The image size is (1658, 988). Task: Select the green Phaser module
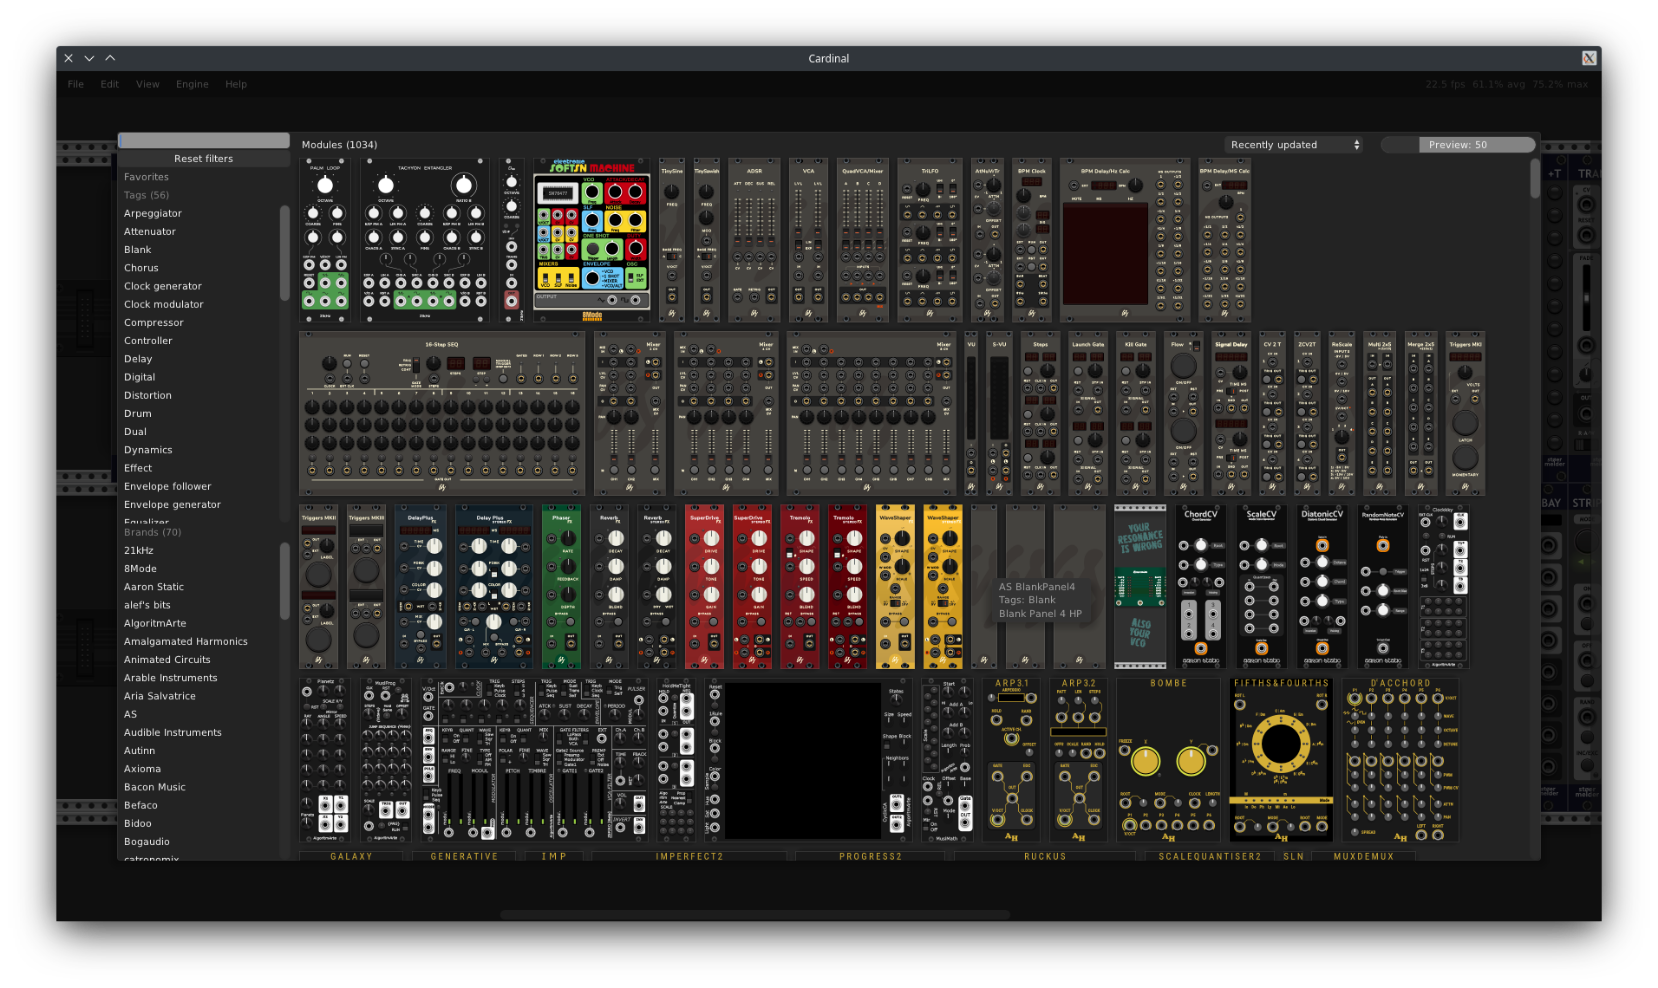tap(561, 587)
